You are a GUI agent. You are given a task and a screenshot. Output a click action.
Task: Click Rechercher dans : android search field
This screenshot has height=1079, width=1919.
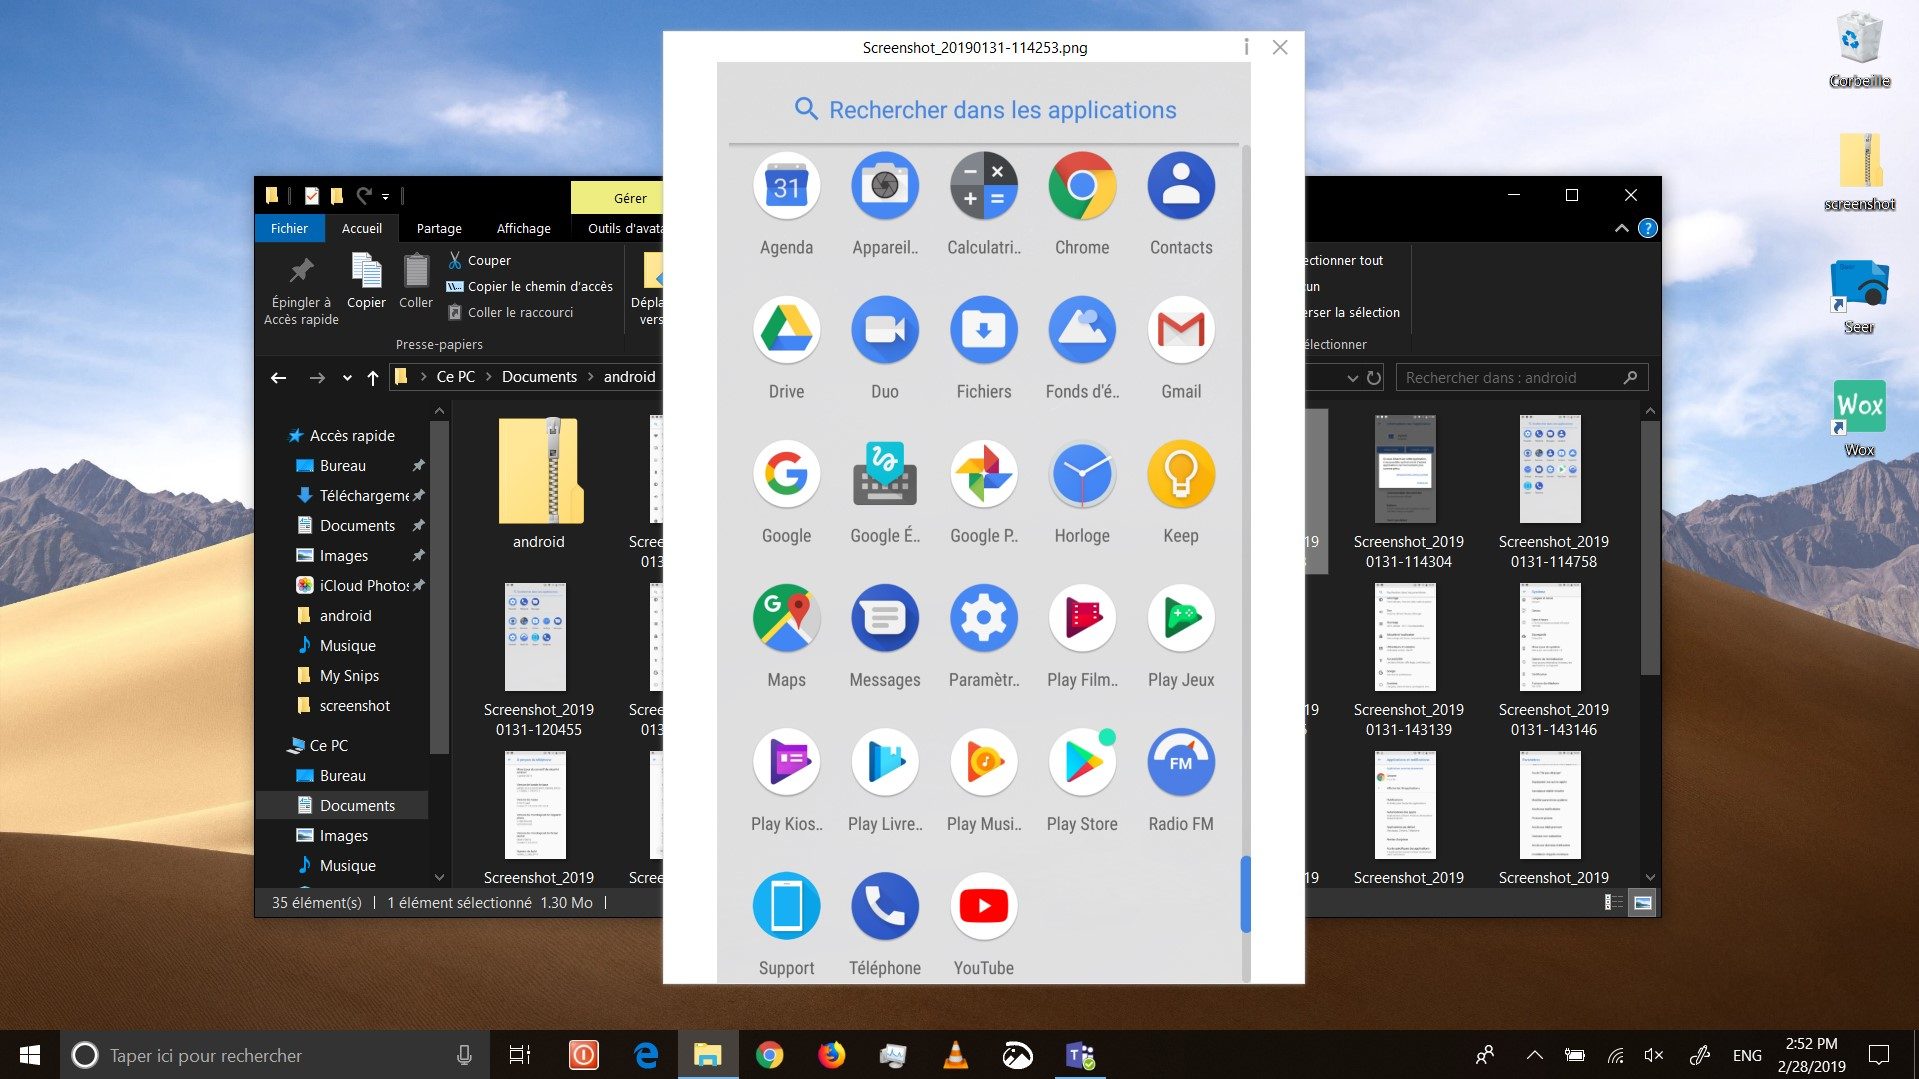[1521, 378]
